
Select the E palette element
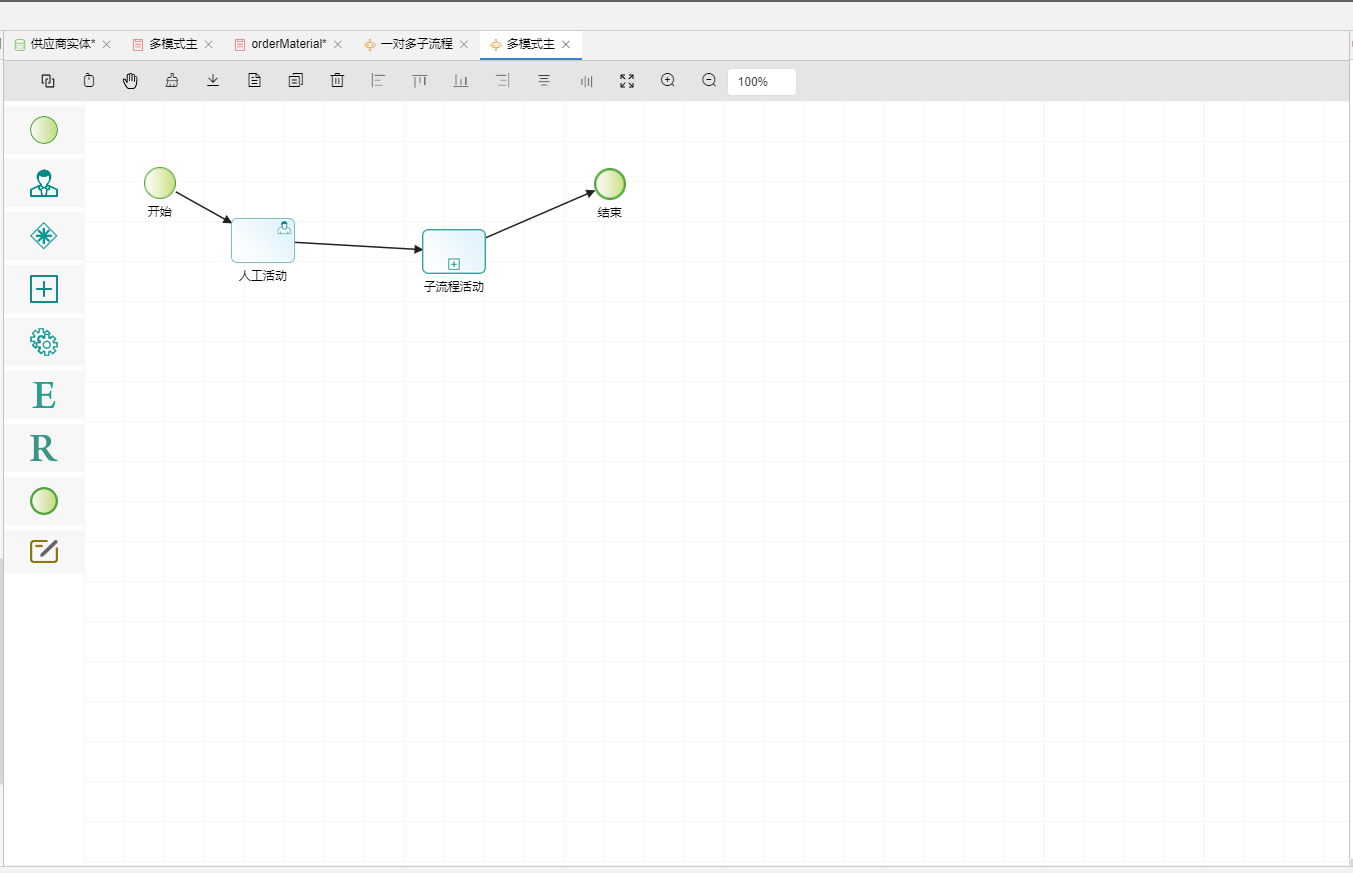(44, 395)
